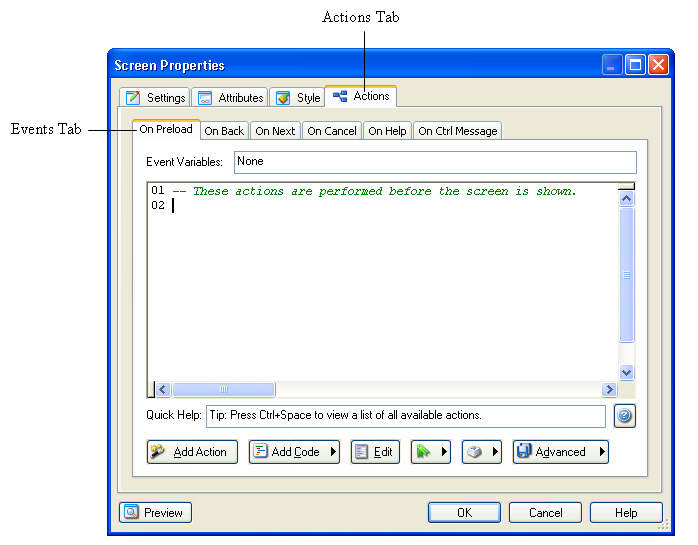
Task: Open the Add Code dropdown button
Action: 294,452
